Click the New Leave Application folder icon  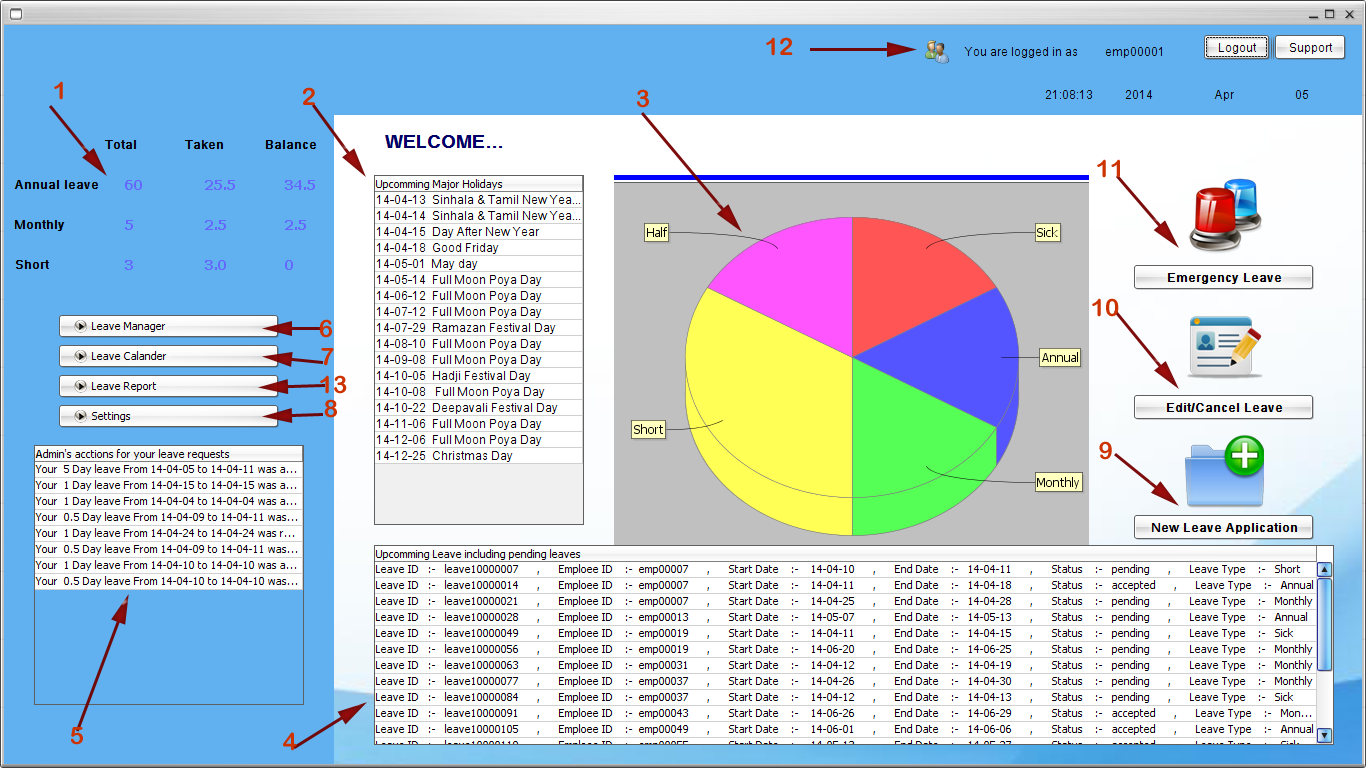coord(1222,470)
